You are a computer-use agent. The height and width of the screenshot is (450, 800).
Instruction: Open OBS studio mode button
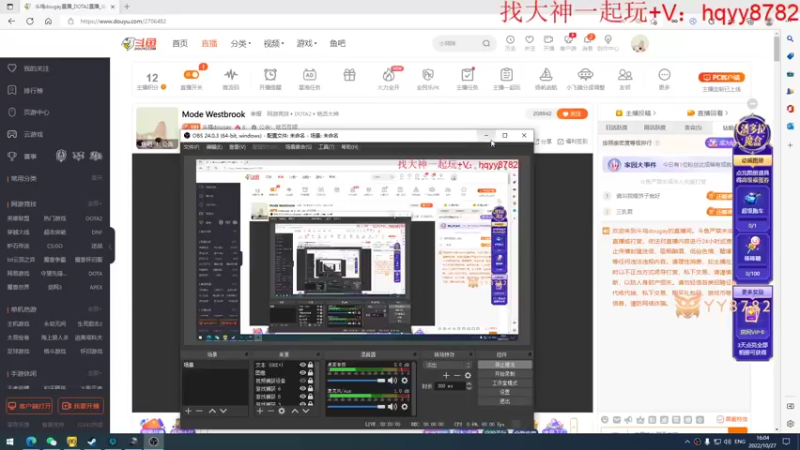pos(505,383)
